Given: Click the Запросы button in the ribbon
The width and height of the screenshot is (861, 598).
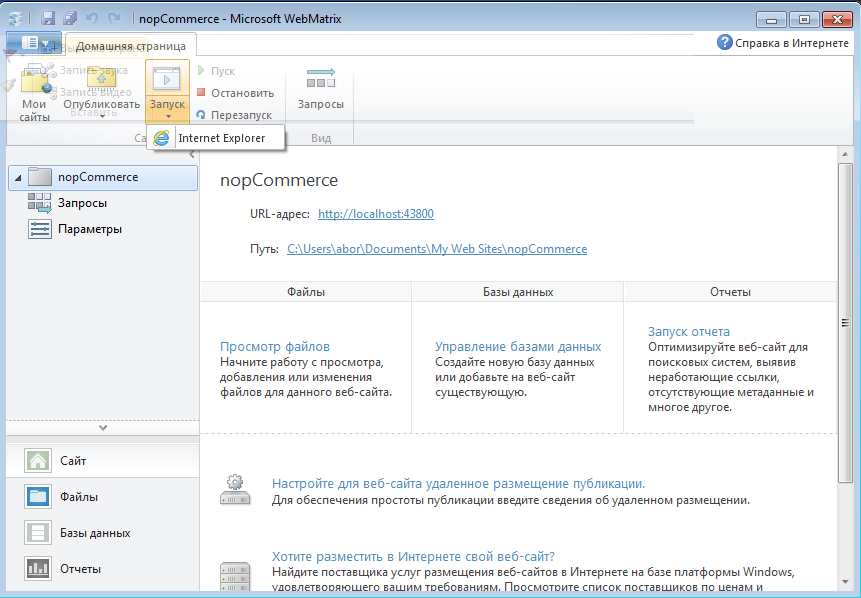Looking at the screenshot, I should [321, 89].
